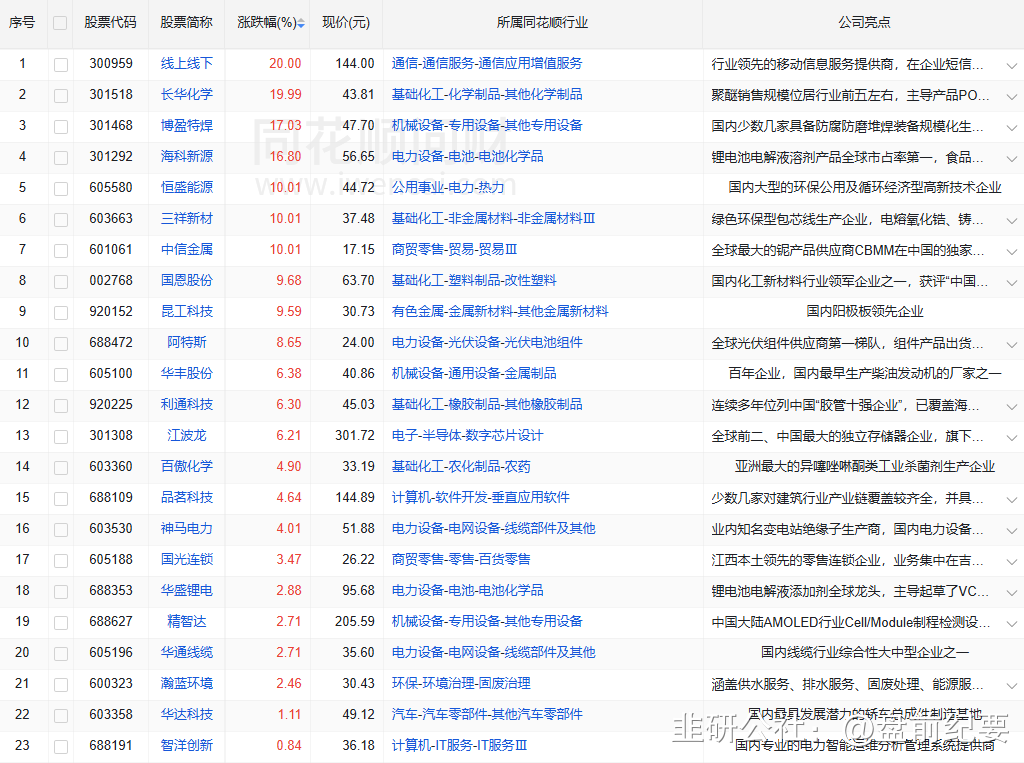Viewport: 1024px width, 763px height.
Task: Toggle the checkbox next to 688472
Action: (x=61, y=343)
